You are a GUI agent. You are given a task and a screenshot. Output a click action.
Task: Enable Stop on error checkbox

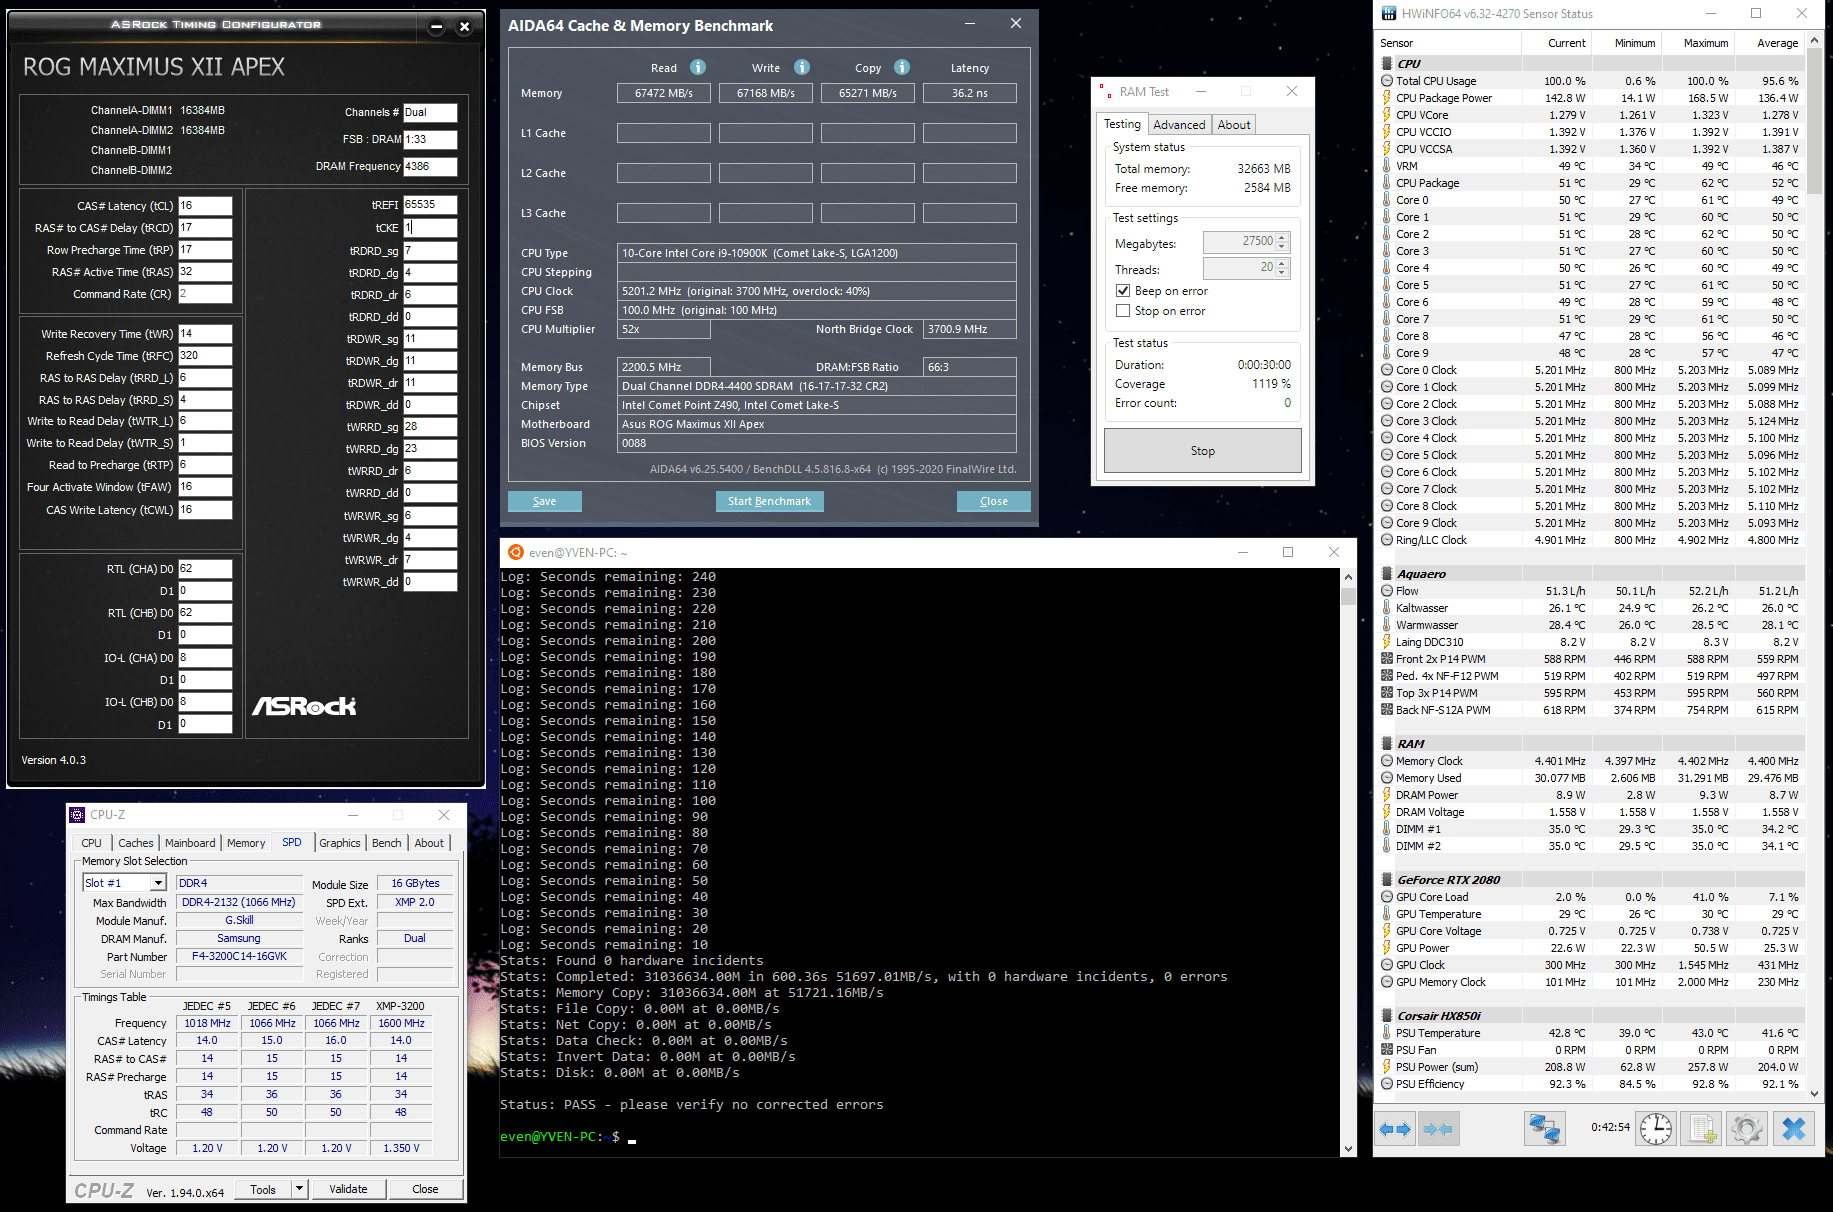1123,311
